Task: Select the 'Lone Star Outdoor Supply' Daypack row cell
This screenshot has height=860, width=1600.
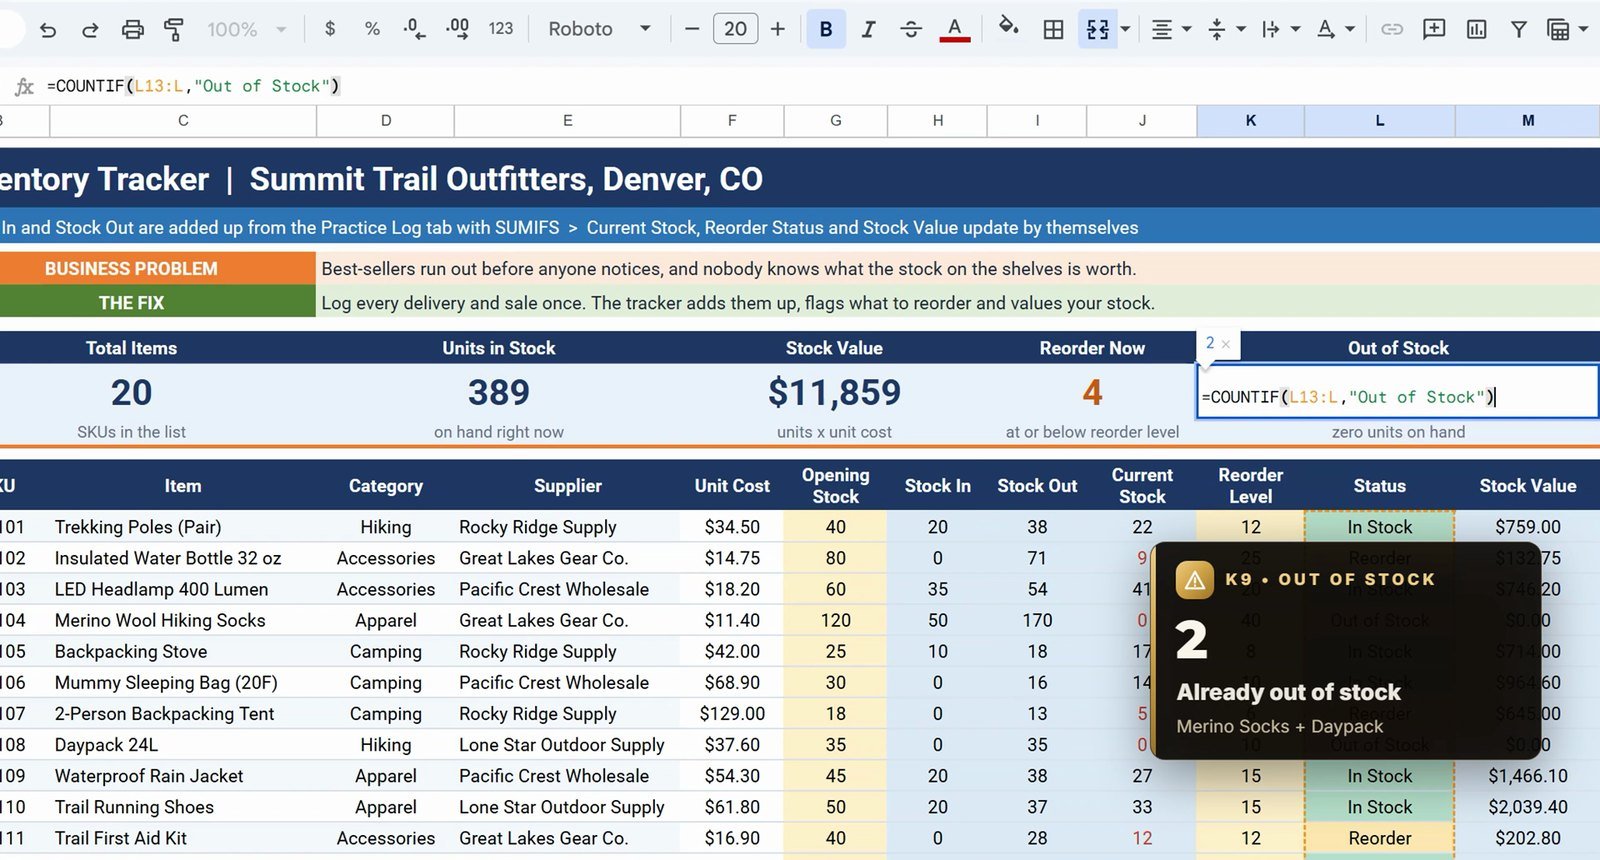Action: click(568, 745)
